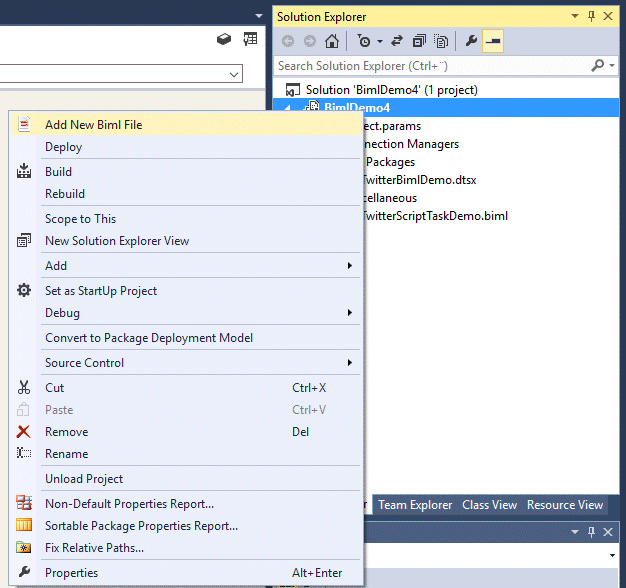Toggle pin on the lower docked panel
The width and height of the screenshot is (626, 588).
pyautogui.click(x=592, y=532)
